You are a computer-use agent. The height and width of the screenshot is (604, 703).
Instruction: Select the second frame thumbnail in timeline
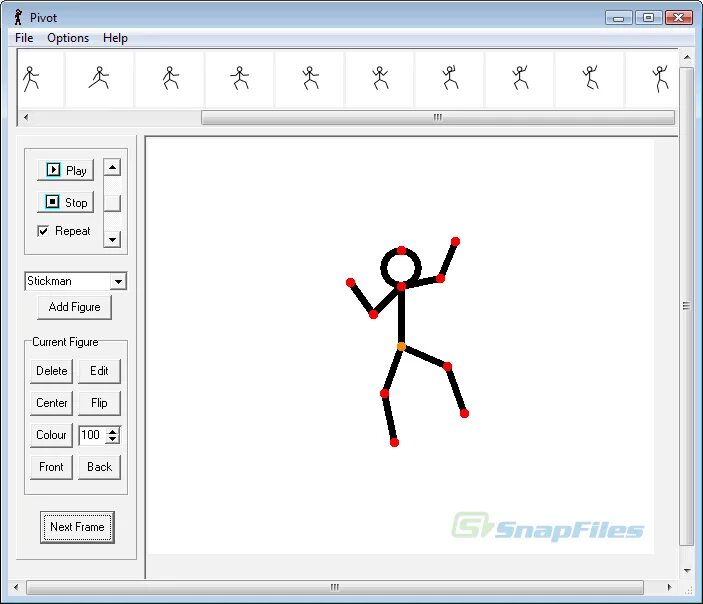click(99, 79)
